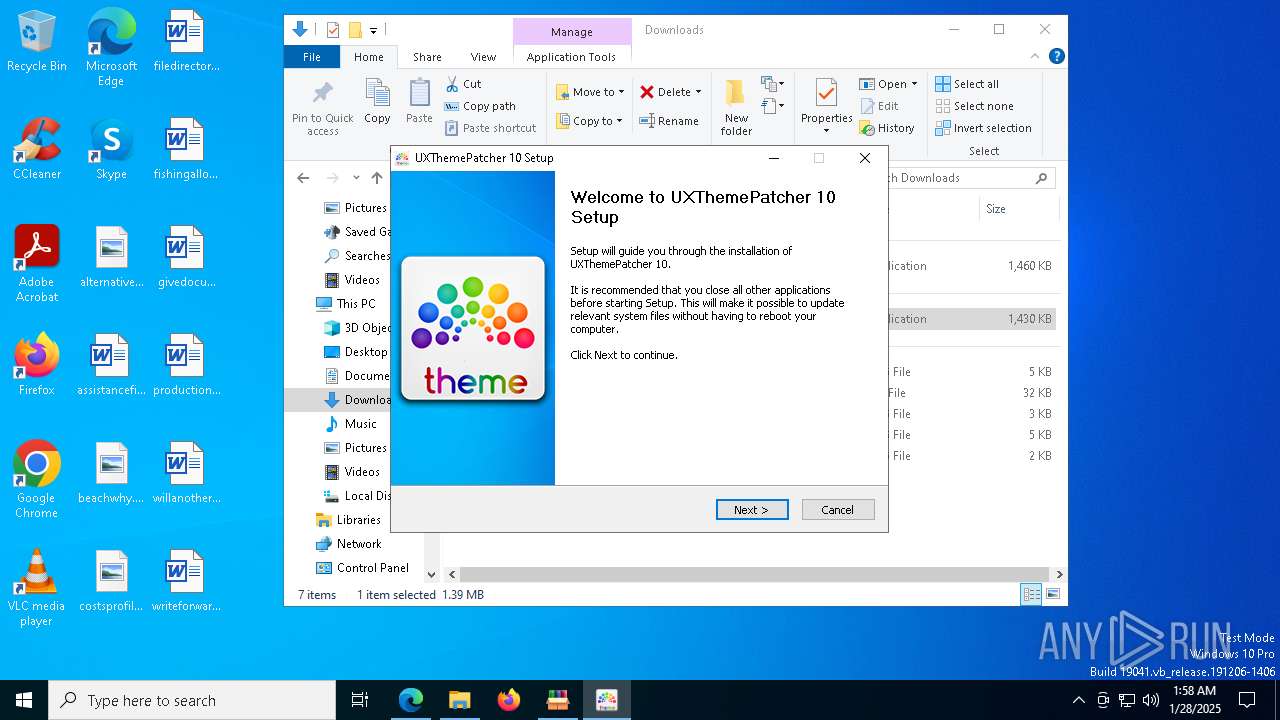This screenshot has height=720, width=1280.
Task: Open Music in navigation tree
Action: pyautogui.click(x=361, y=424)
